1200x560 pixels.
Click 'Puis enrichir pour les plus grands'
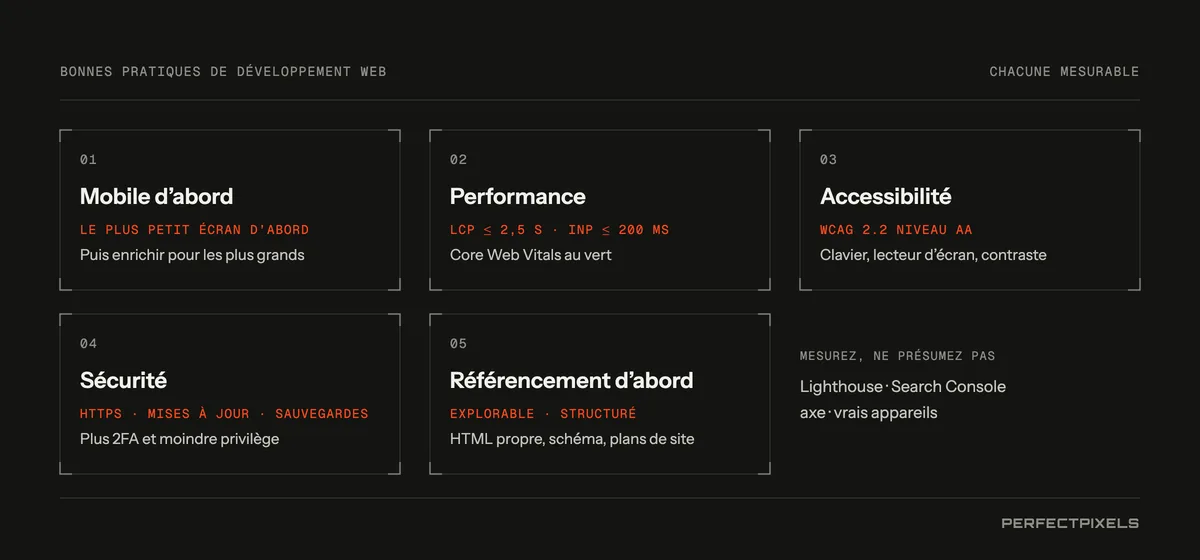pos(192,255)
